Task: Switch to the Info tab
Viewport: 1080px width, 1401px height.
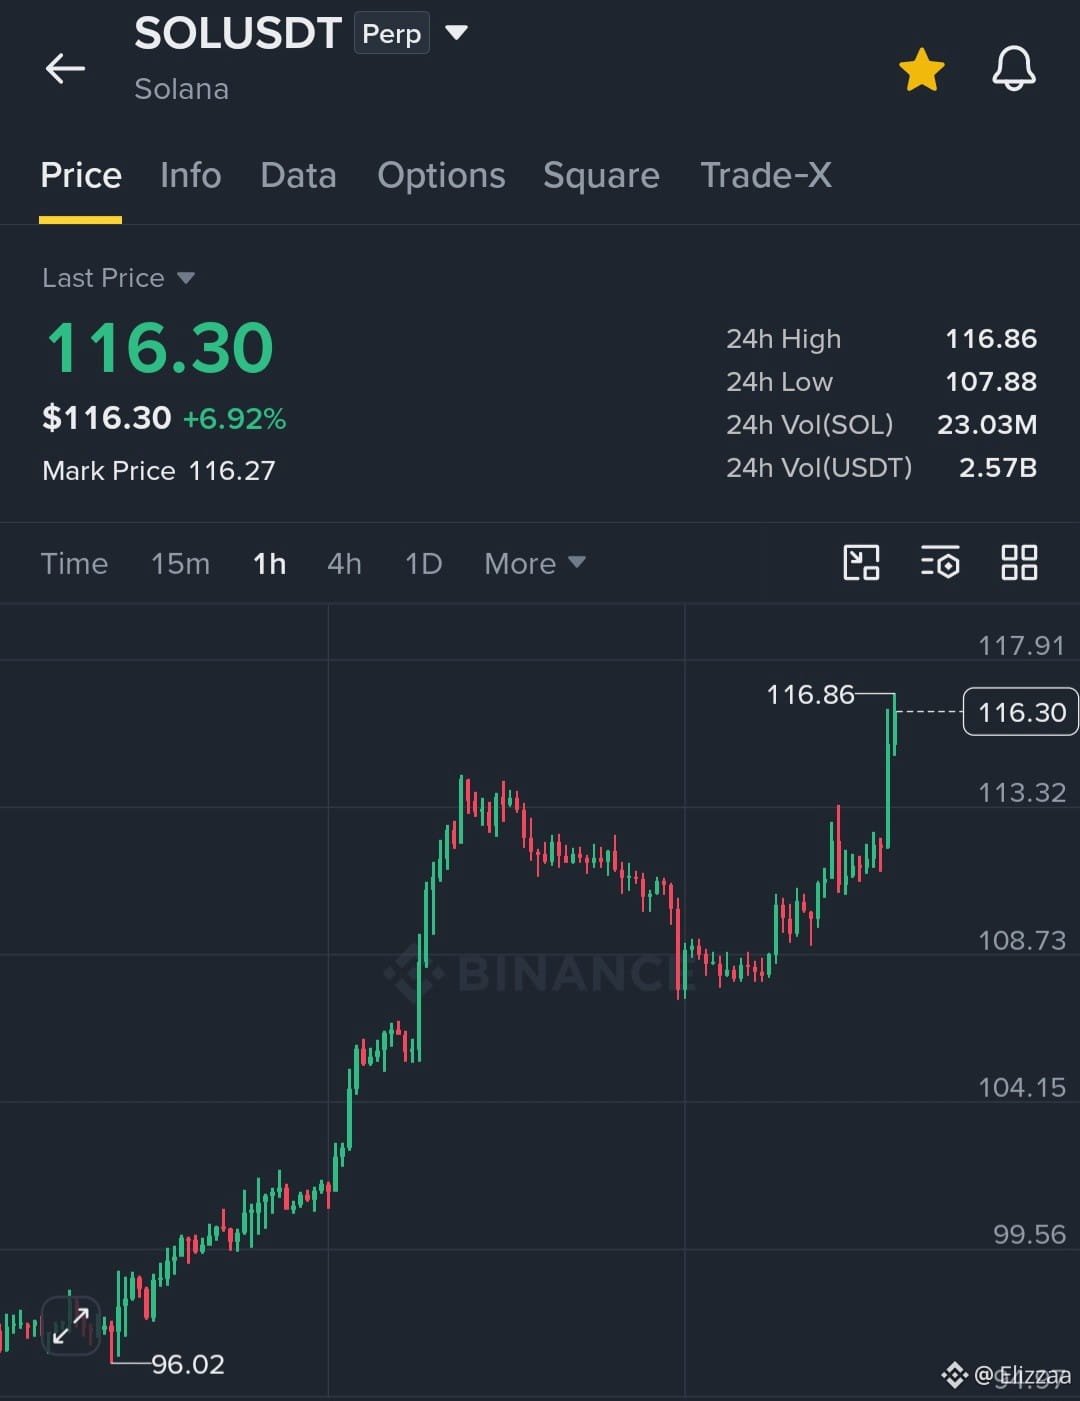Action: [x=190, y=176]
